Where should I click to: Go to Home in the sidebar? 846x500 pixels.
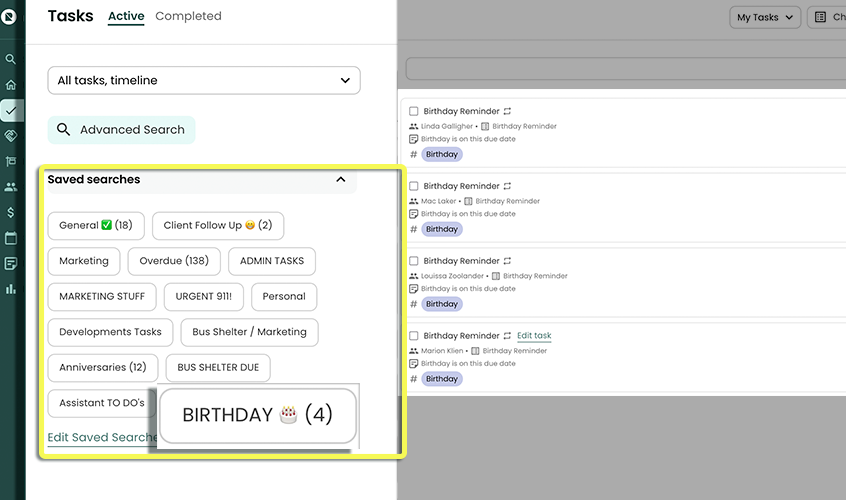[11, 86]
